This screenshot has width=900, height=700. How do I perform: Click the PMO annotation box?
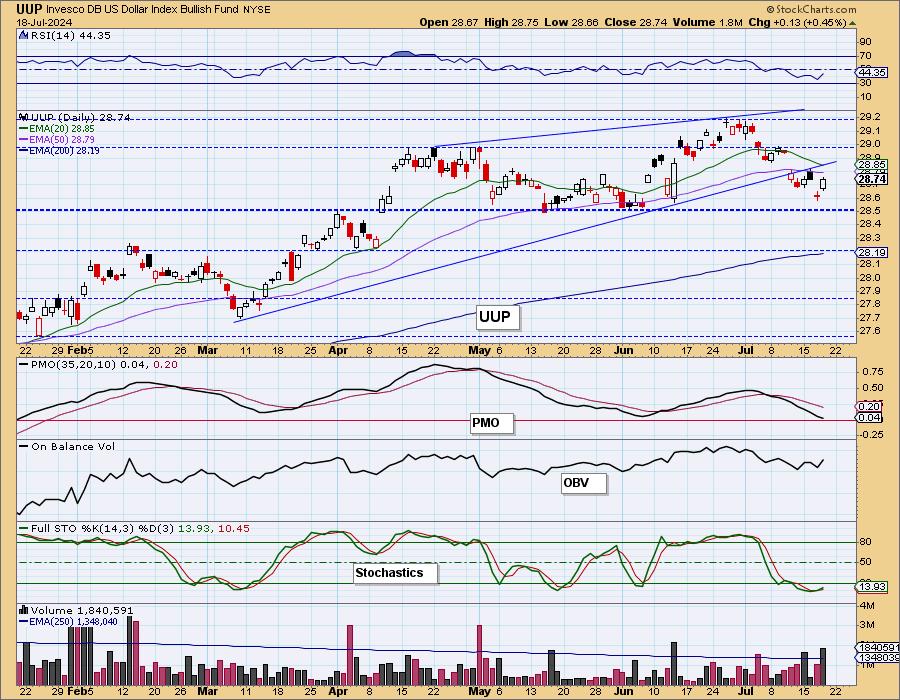(491, 423)
